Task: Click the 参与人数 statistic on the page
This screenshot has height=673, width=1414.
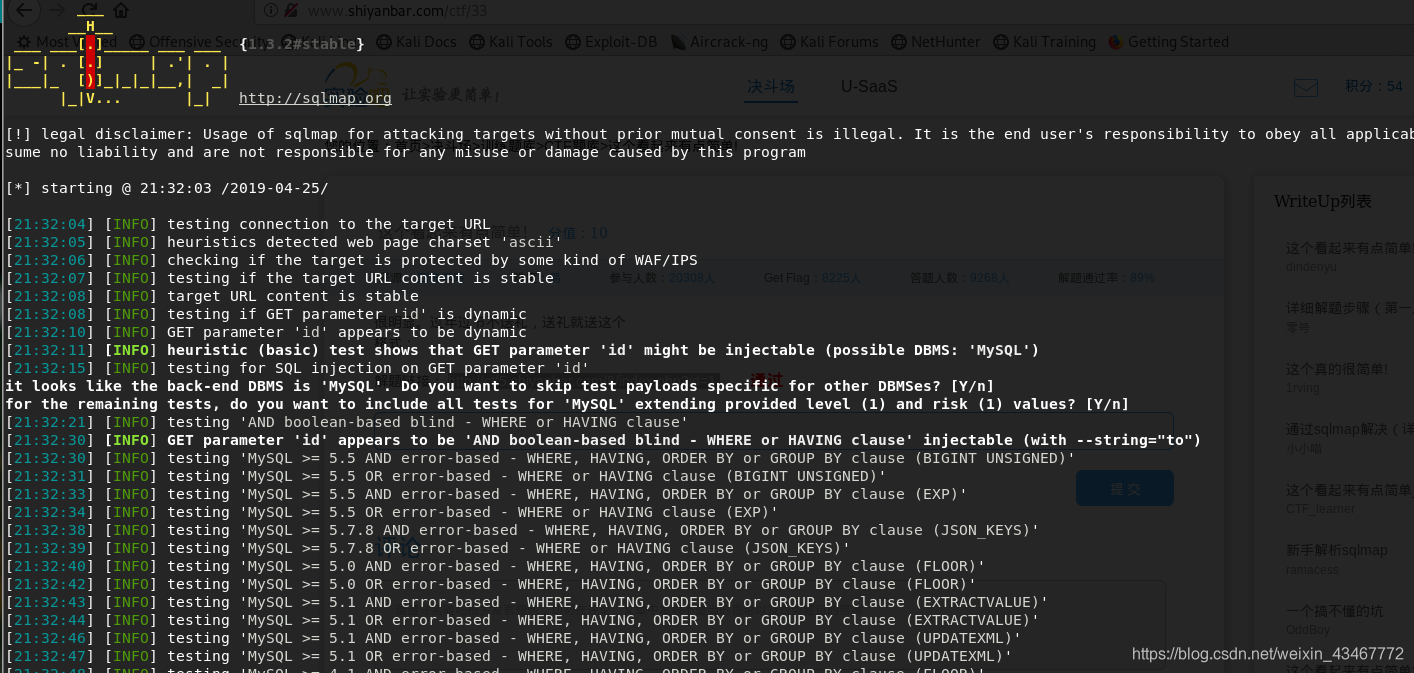Action: coord(662,278)
